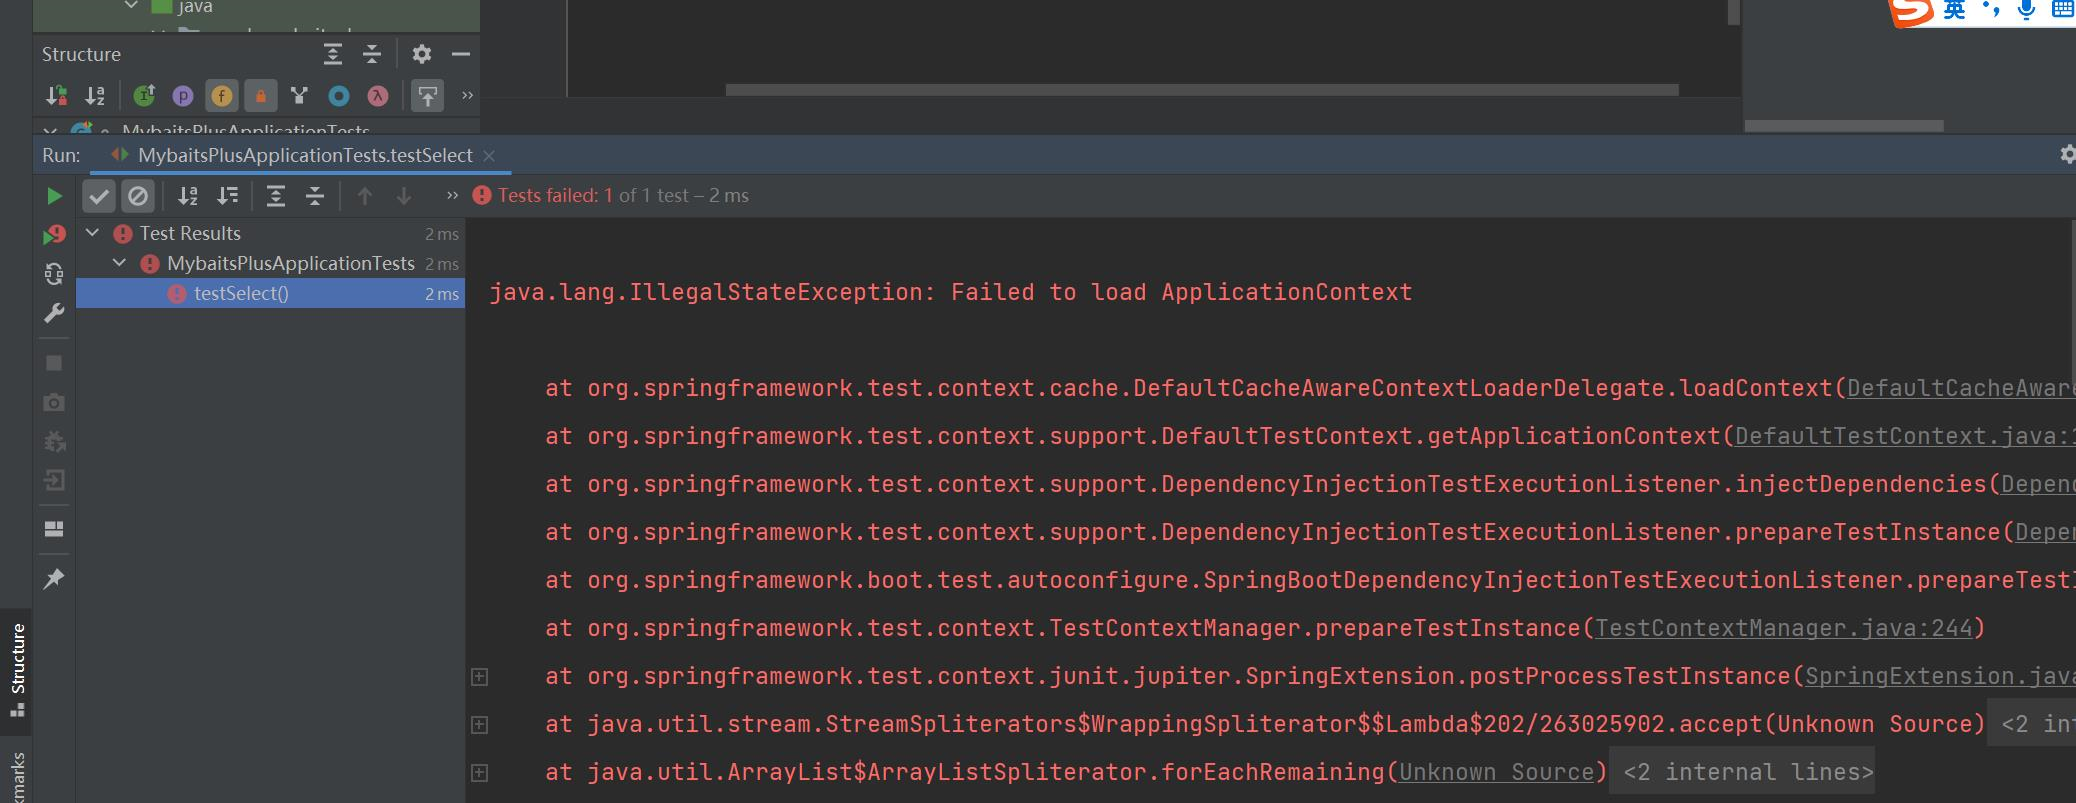
Task: Pin the Run tab with pushpin icon
Action: tap(54, 579)
